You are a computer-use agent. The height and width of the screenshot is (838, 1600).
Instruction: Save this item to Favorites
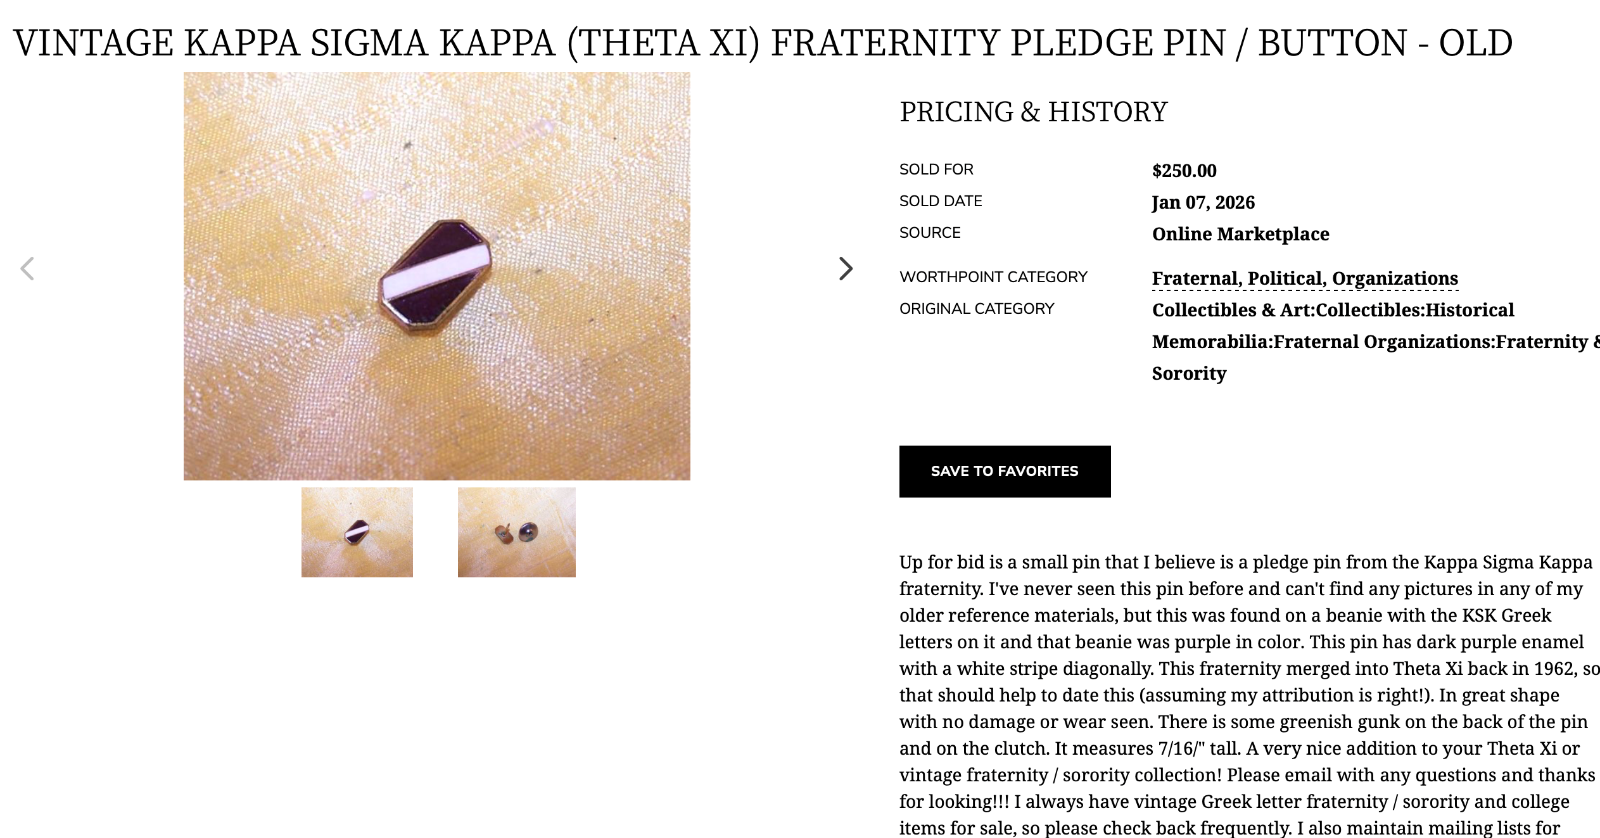tap(1005, 471)
